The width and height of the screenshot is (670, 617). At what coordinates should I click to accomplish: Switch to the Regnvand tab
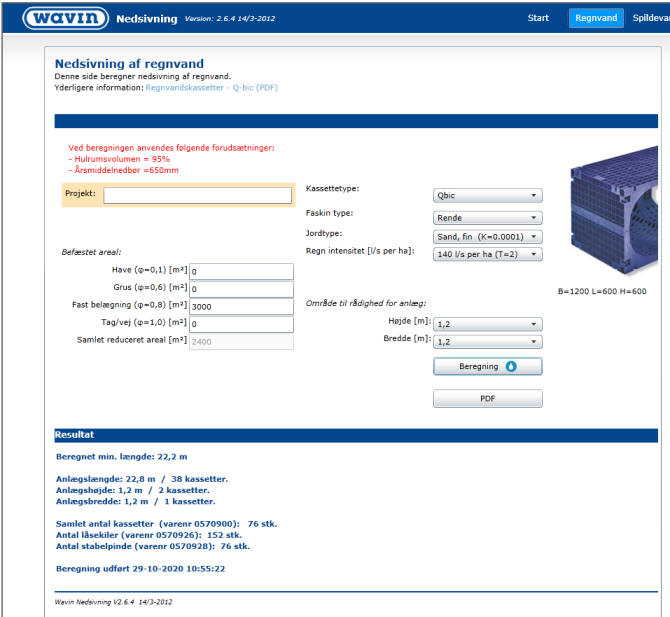pos(596,18)
